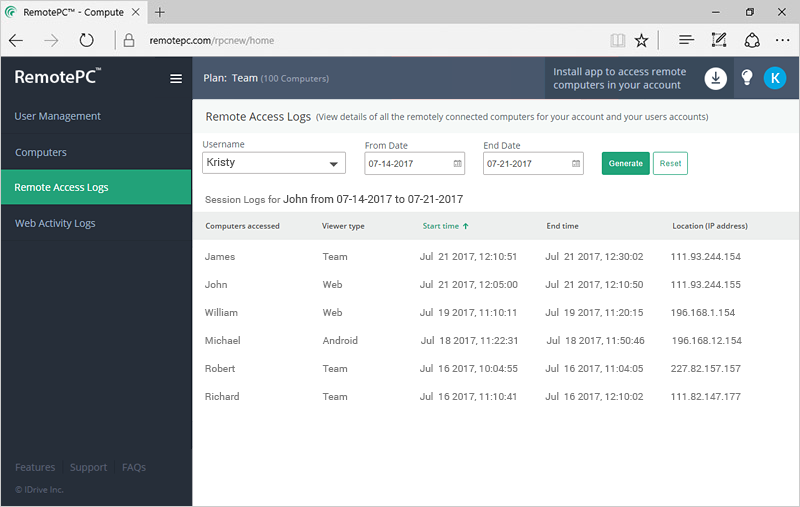Screen dimensions: 800x507
Task: Click Plan: Team label in header
Action: click(x=231, y=78)
